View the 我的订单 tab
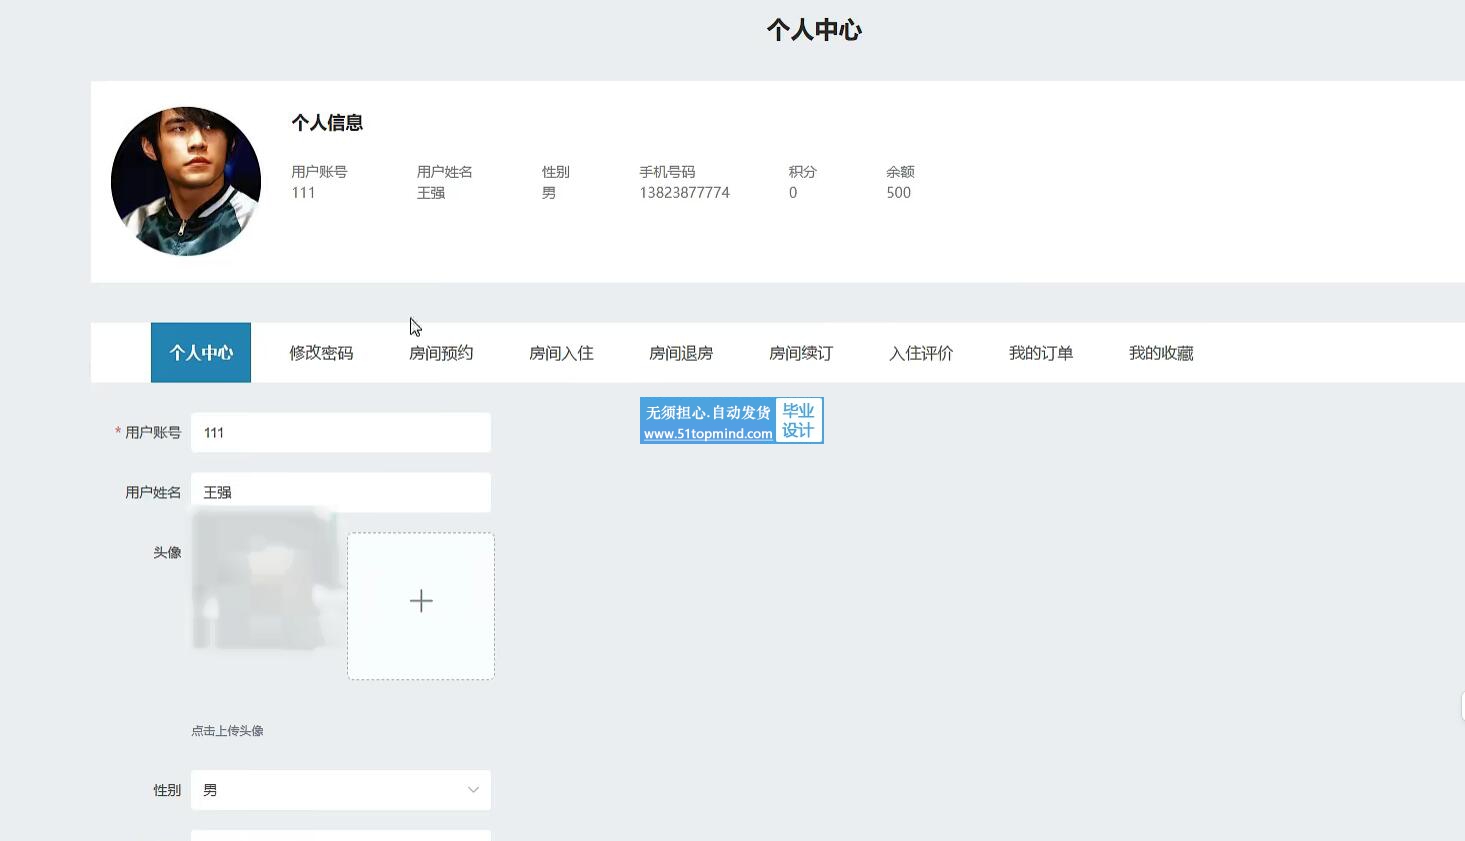Screen dimensions: 1465x841 click(1041, 353)
